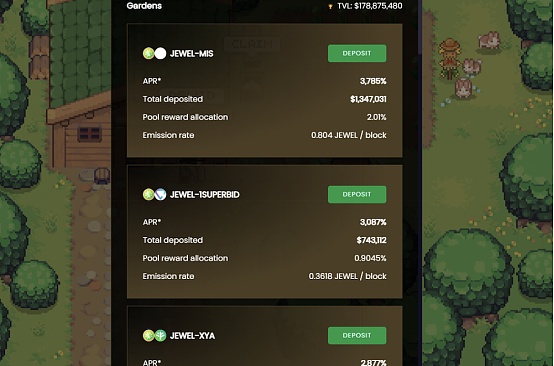Image resolution: width=554 pixels, height=366 pixels.
Task: Deposit into the JEWEL-1SUPERBID pool
Action: pos(357,194)
